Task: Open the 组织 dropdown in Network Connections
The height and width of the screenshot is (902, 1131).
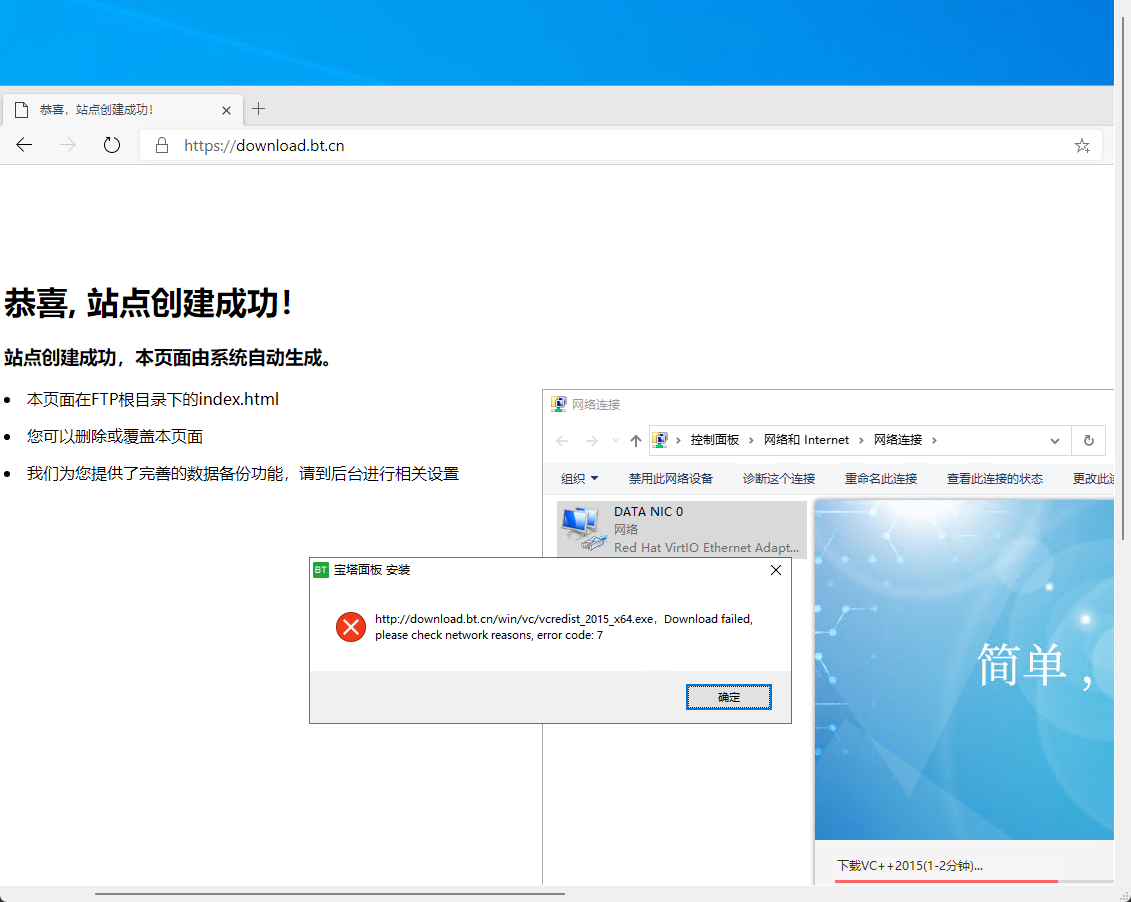Action: pyautogui.click(x=579, y=478)
